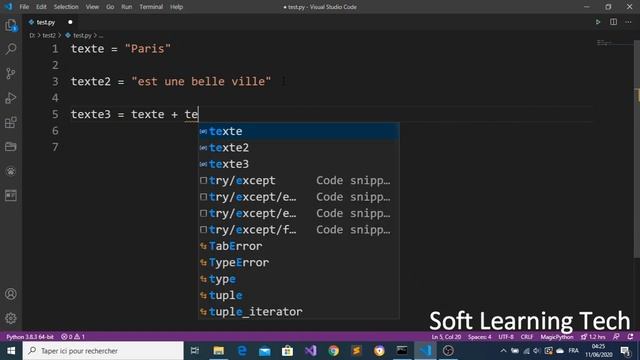Open the View menu
Screen dimensions: 640x360
pyautogui.click(x=92, y=7)
